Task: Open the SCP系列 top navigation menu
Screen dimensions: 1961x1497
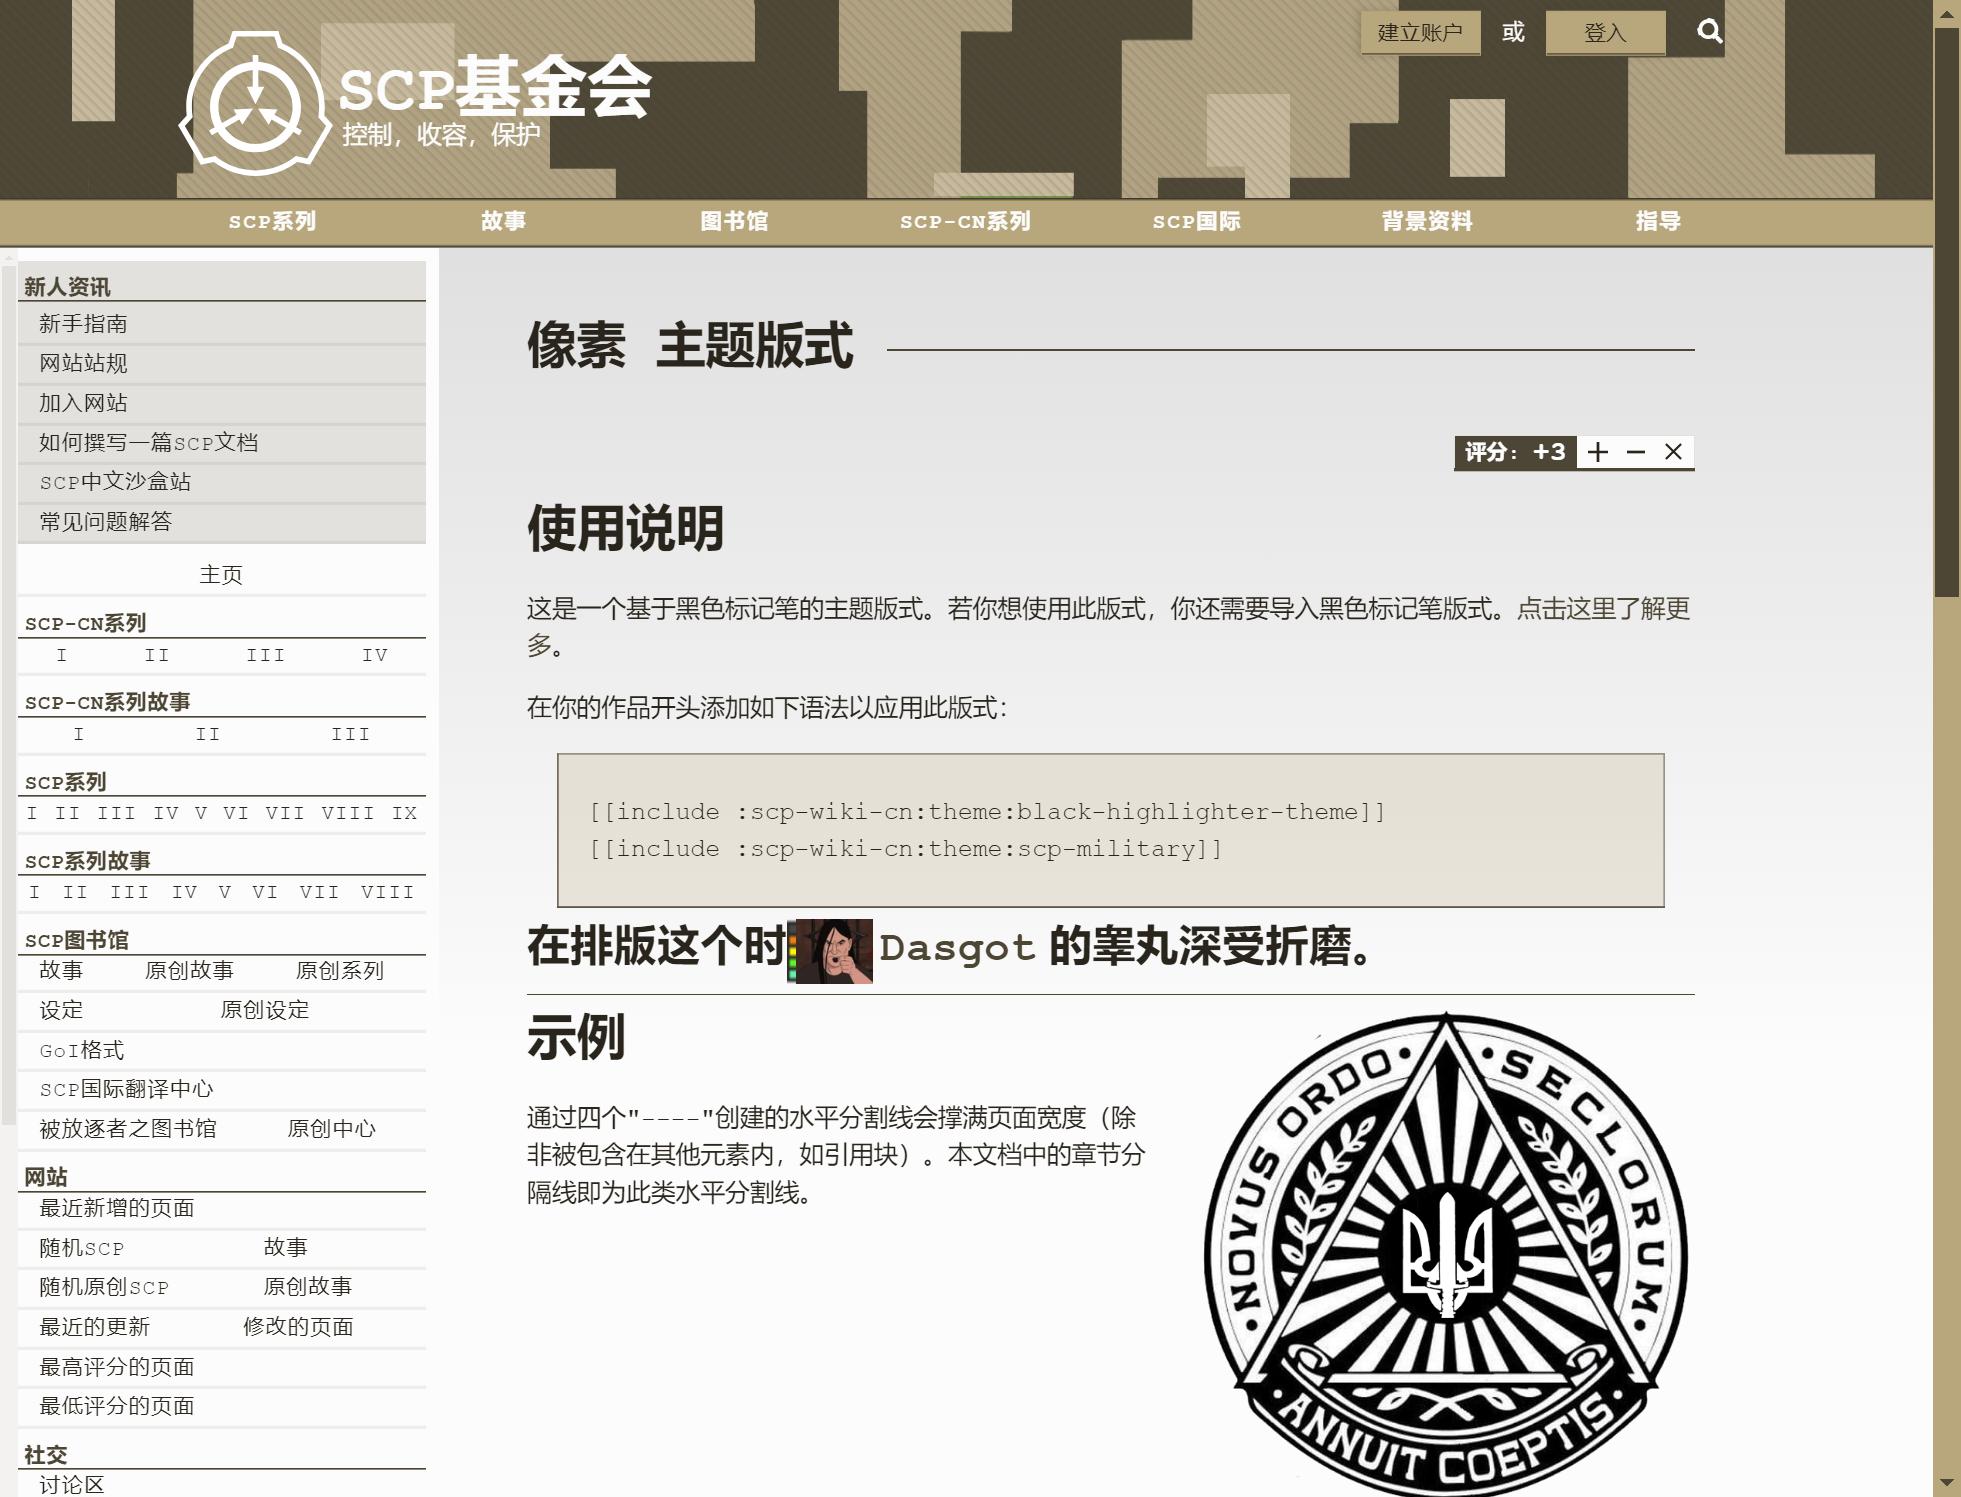Action: 272,221
